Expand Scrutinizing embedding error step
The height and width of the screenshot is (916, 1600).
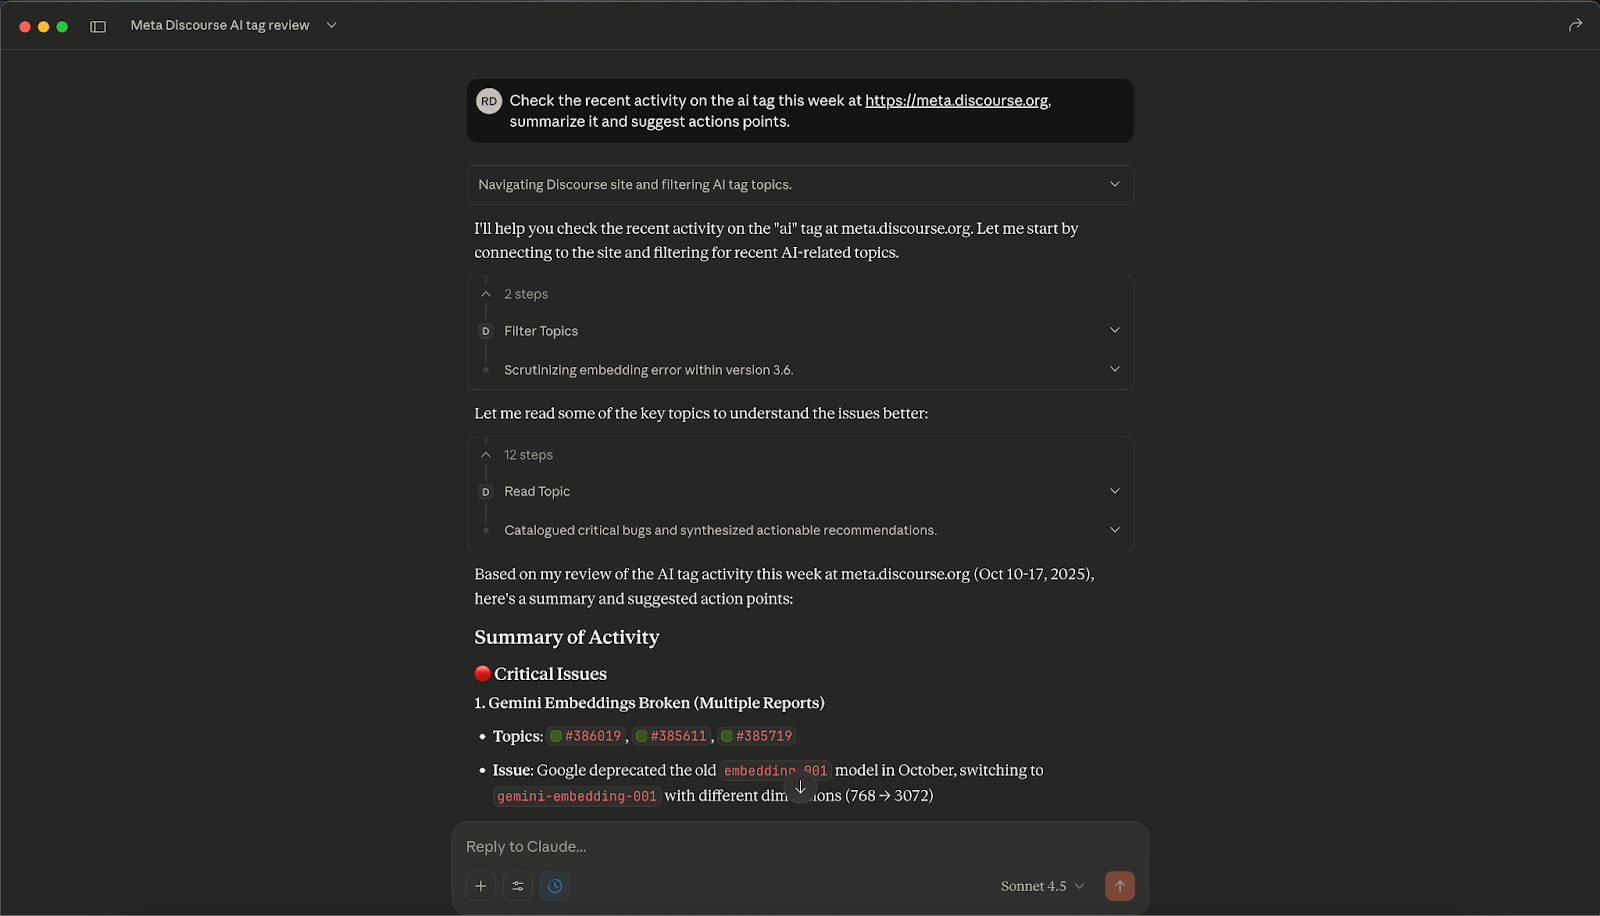pos(1114,369)
